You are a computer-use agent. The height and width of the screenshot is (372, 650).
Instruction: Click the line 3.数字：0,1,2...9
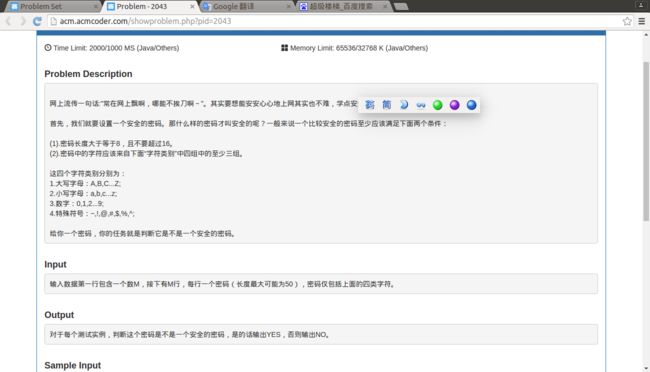point(77,204)
